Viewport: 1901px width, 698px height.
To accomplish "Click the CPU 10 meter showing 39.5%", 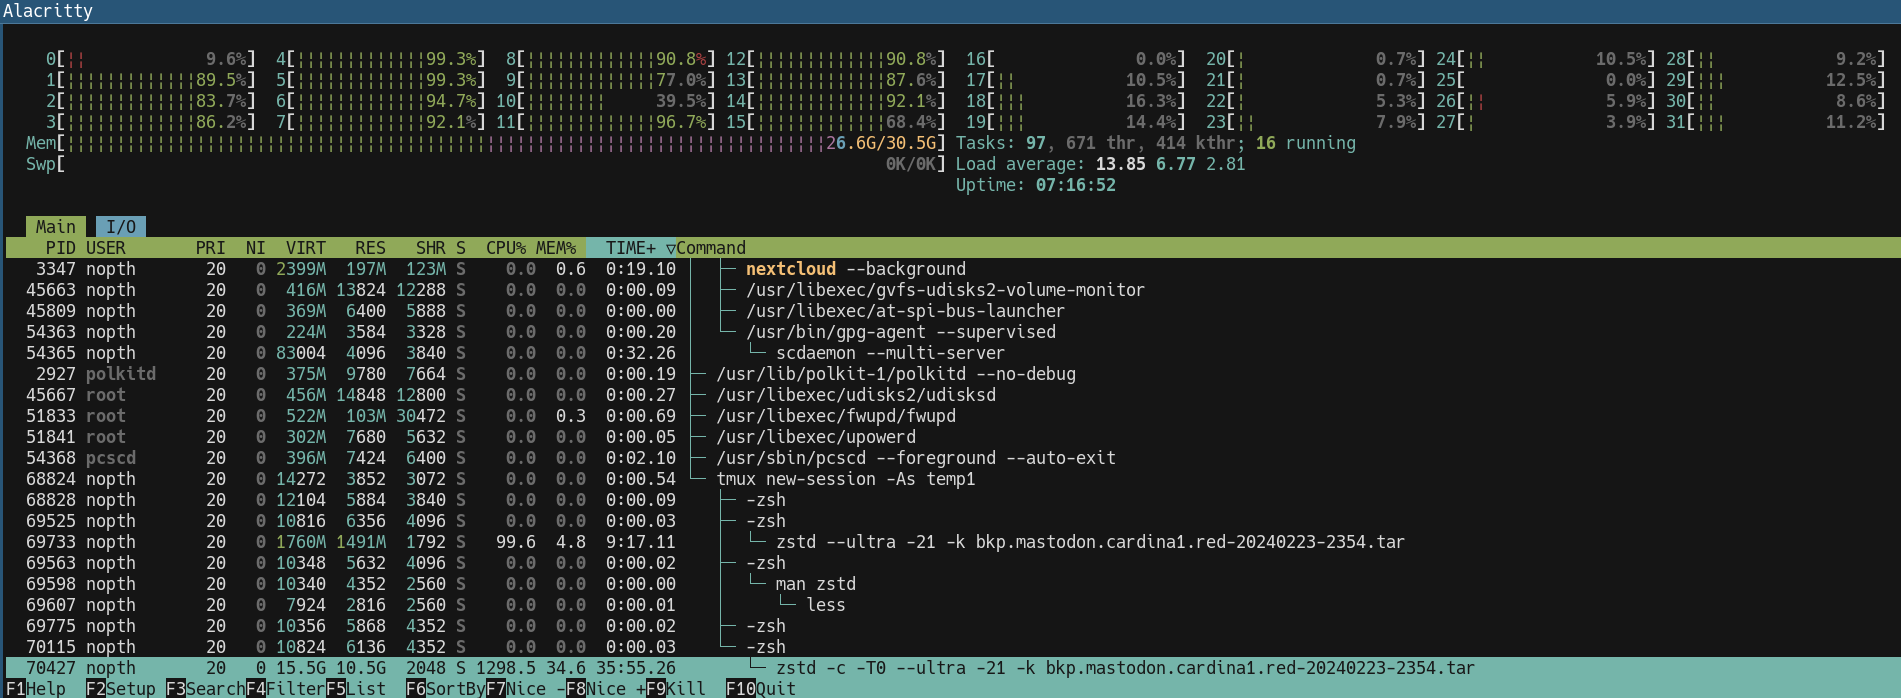I will tap(606, 101).
